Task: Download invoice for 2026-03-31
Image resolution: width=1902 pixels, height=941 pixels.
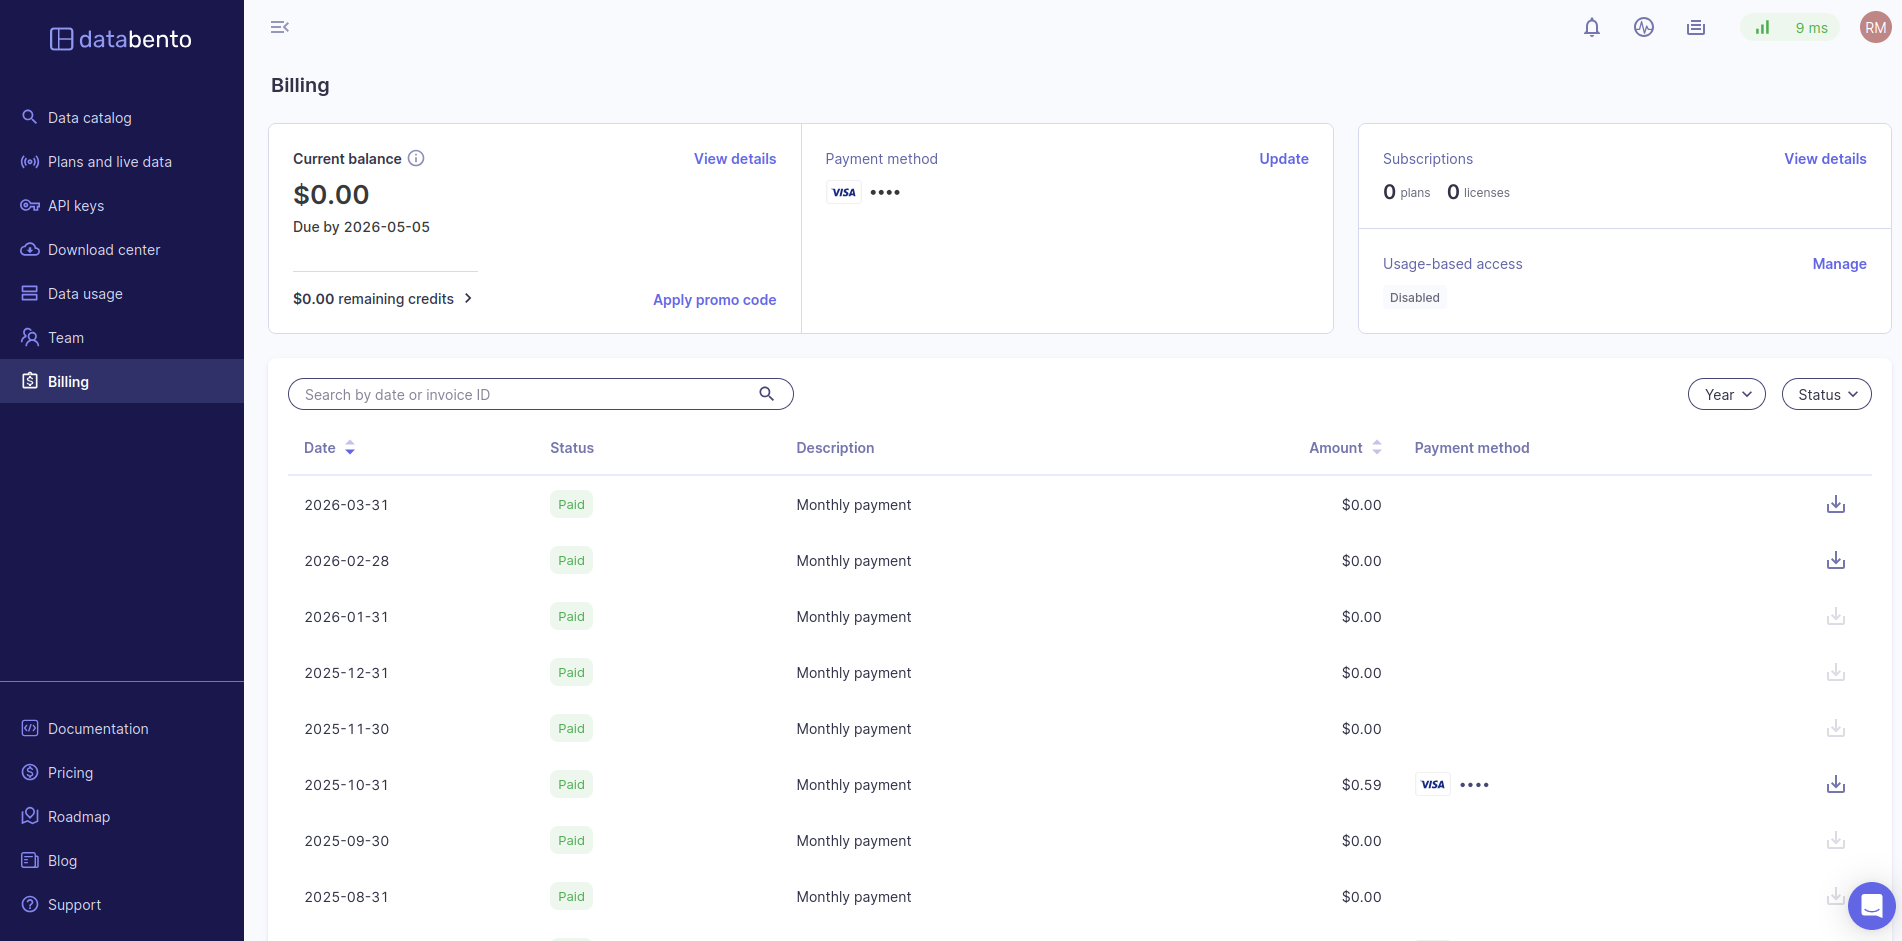Action: [1836, 505]
